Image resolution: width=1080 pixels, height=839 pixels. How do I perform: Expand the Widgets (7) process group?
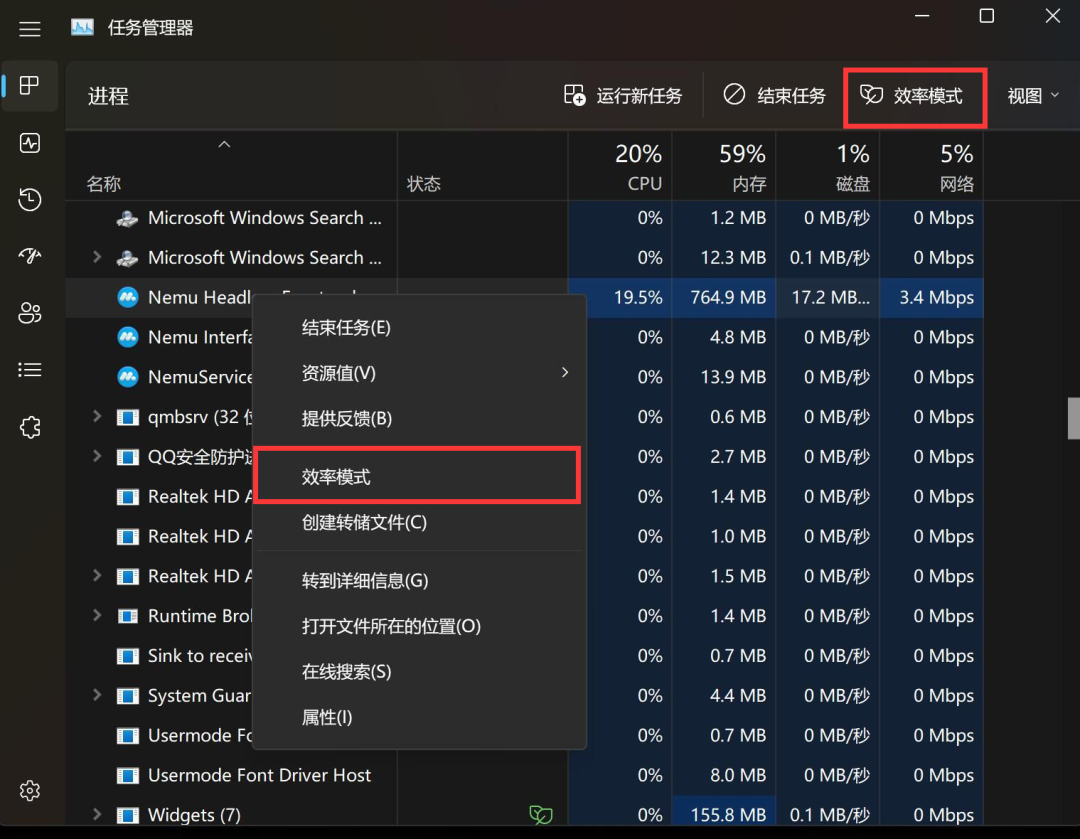tap(96, 815)
